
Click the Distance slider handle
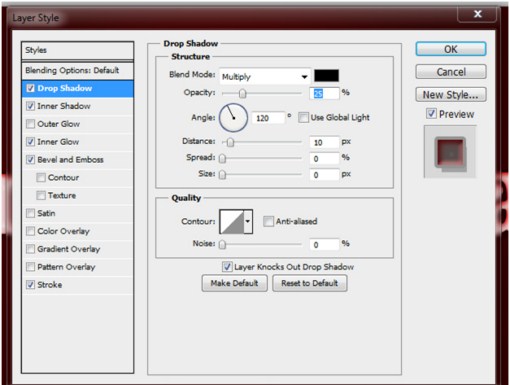230,142
